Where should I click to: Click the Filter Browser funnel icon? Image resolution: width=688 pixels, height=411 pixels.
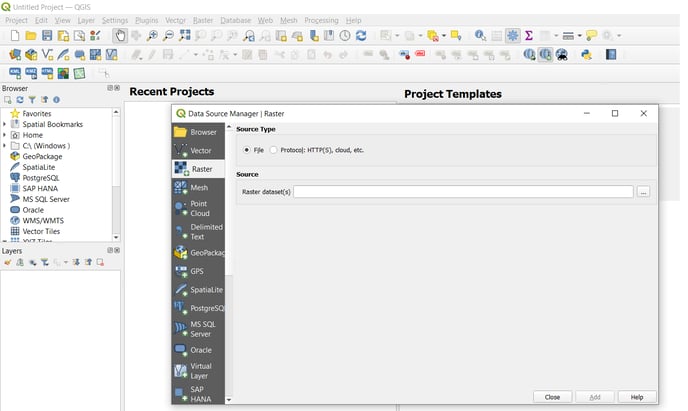tap(32, 100)
